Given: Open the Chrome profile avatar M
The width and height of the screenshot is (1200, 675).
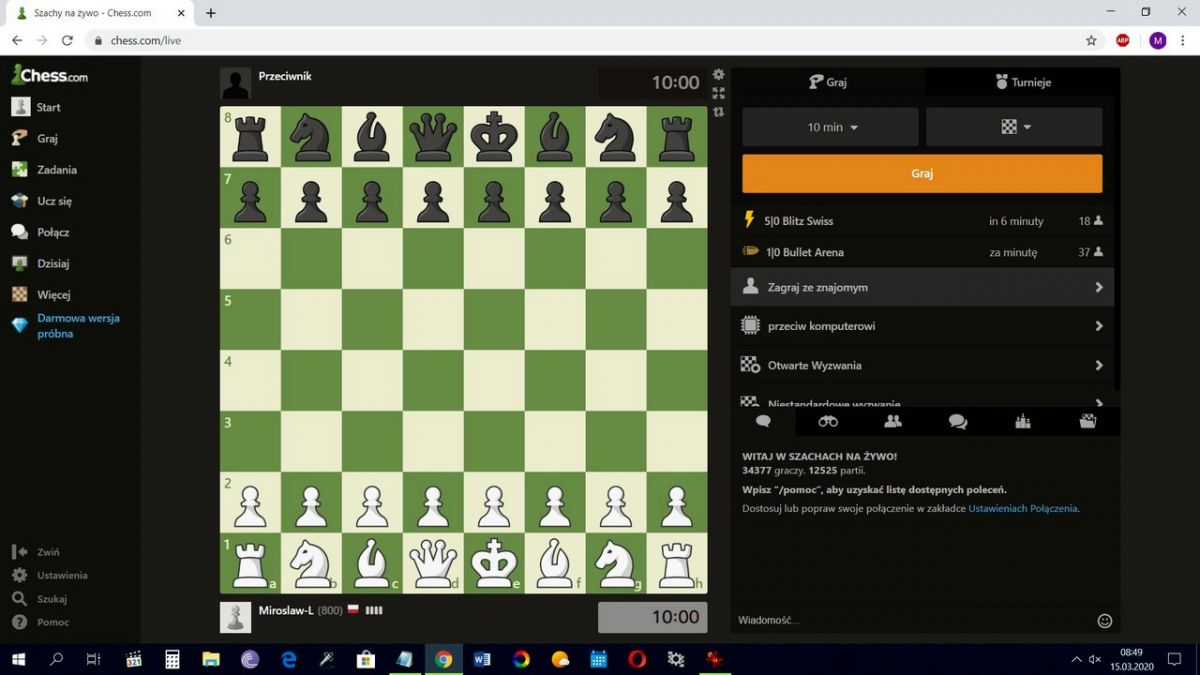Looking at the screenshot, I should (x=1157, y=40).
